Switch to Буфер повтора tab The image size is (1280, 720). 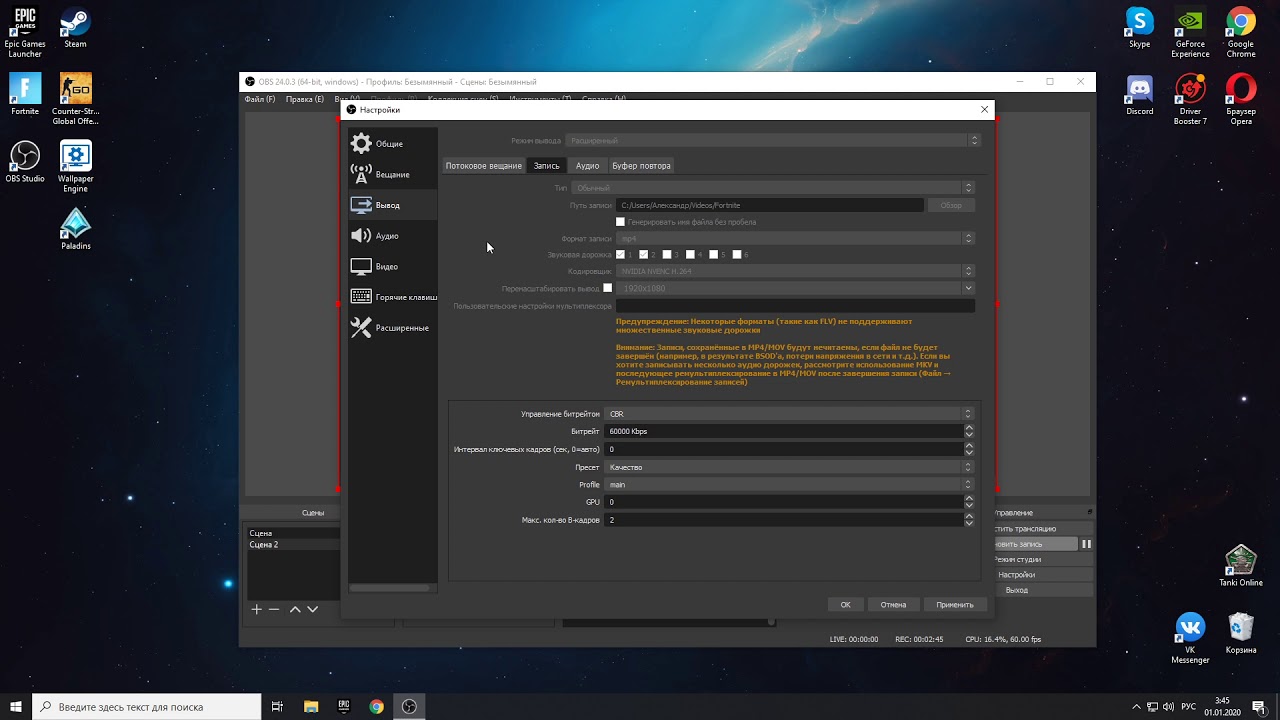point(641,165)
